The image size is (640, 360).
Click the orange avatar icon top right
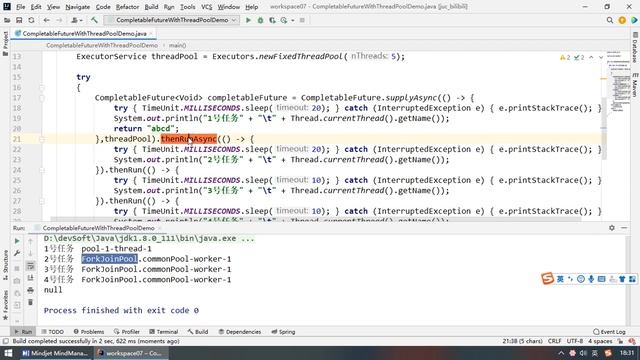(x=622, y=20)
